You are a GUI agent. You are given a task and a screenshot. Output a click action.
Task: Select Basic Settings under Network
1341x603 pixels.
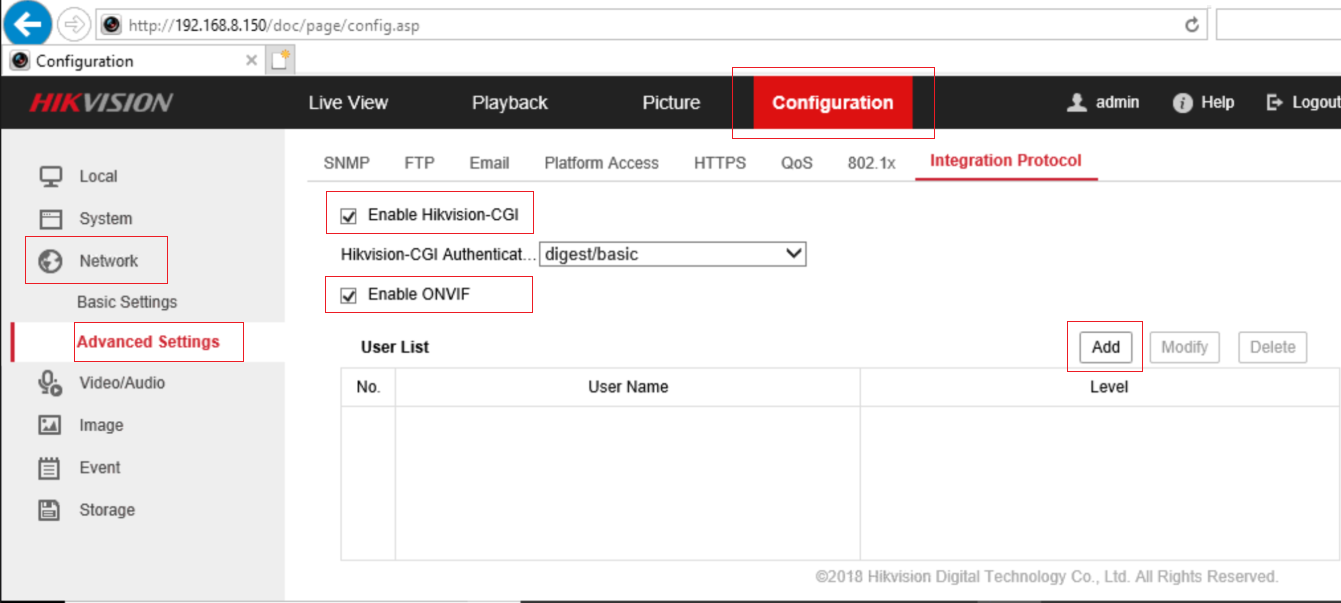tap(127, 302)
